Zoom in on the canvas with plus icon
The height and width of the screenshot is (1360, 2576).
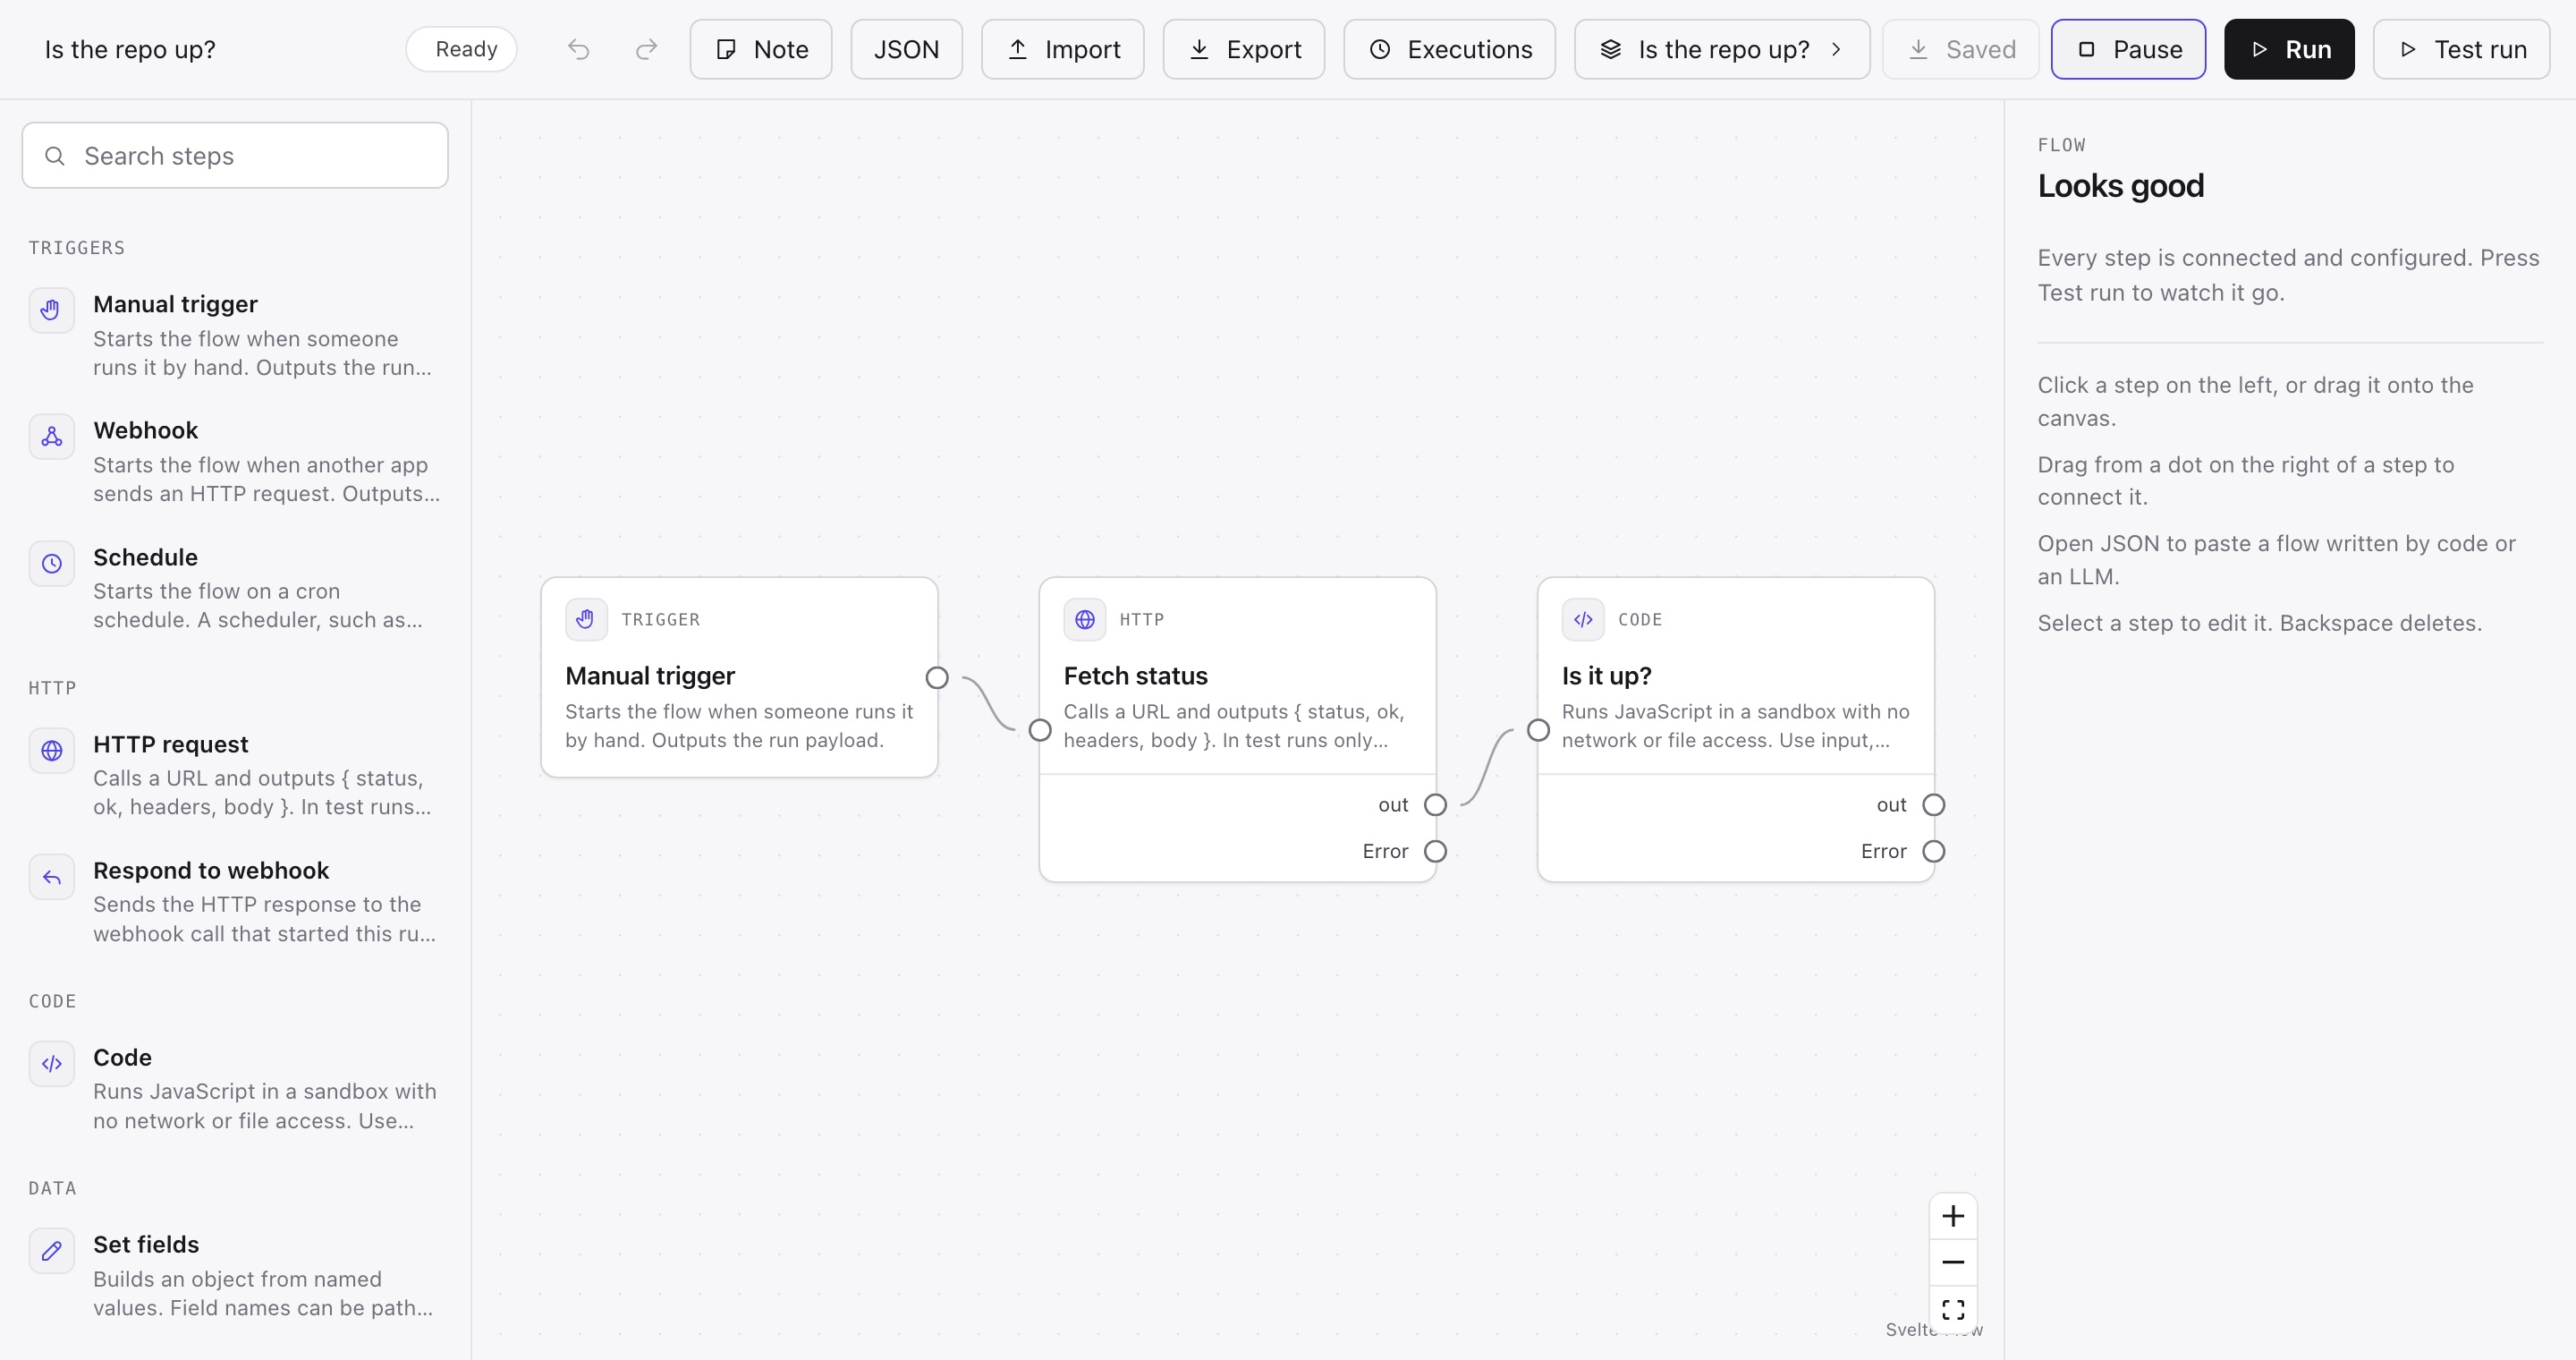click(x=1953, y=1216)
